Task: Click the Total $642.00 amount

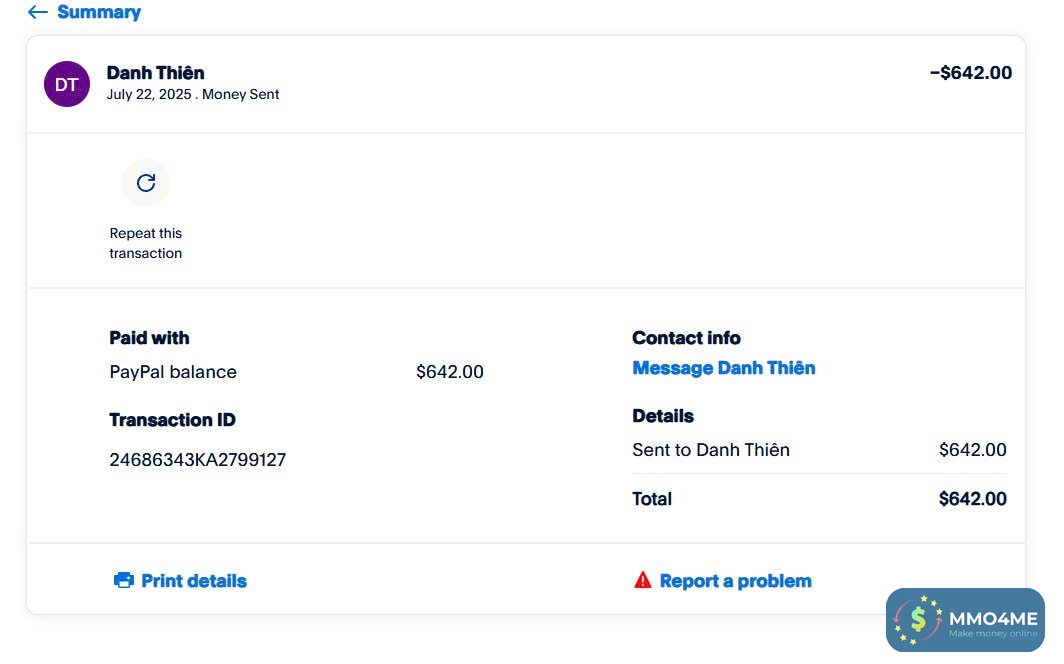Action: point(972,499)
